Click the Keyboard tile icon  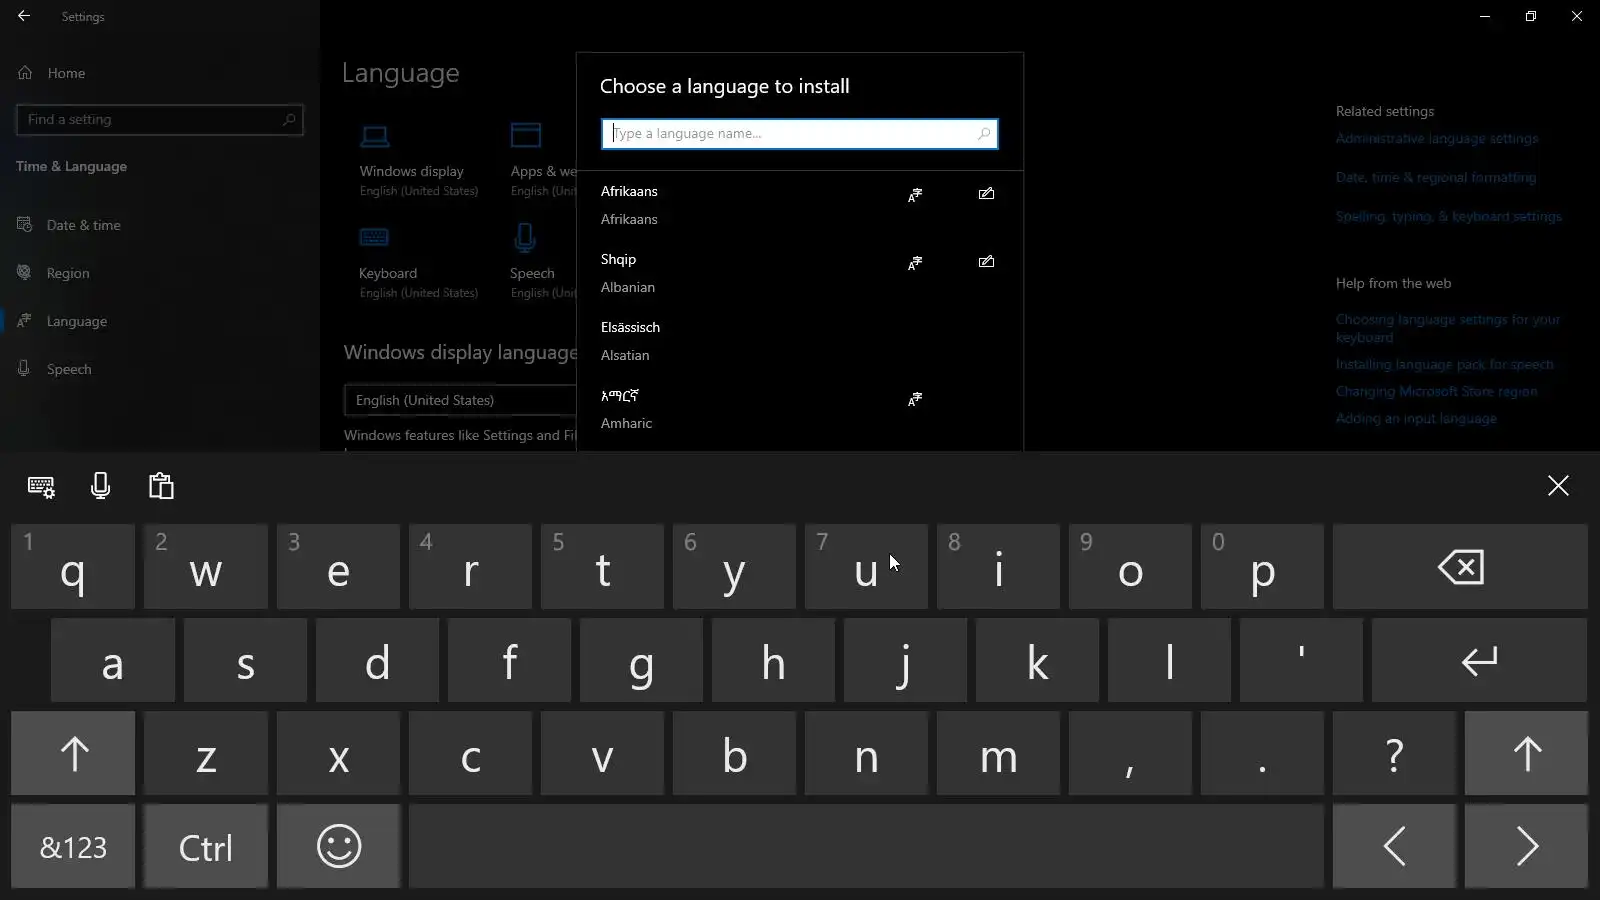374,237
